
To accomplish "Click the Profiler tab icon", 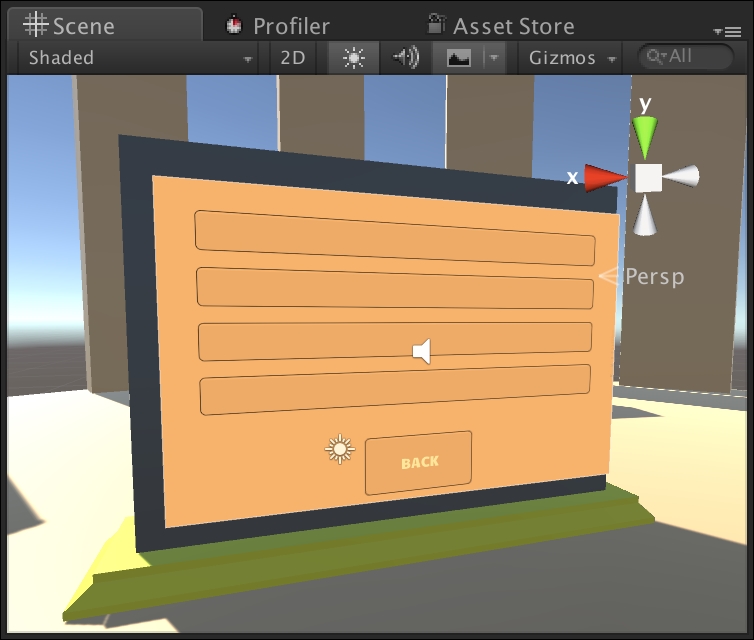I will click(234, 25).
